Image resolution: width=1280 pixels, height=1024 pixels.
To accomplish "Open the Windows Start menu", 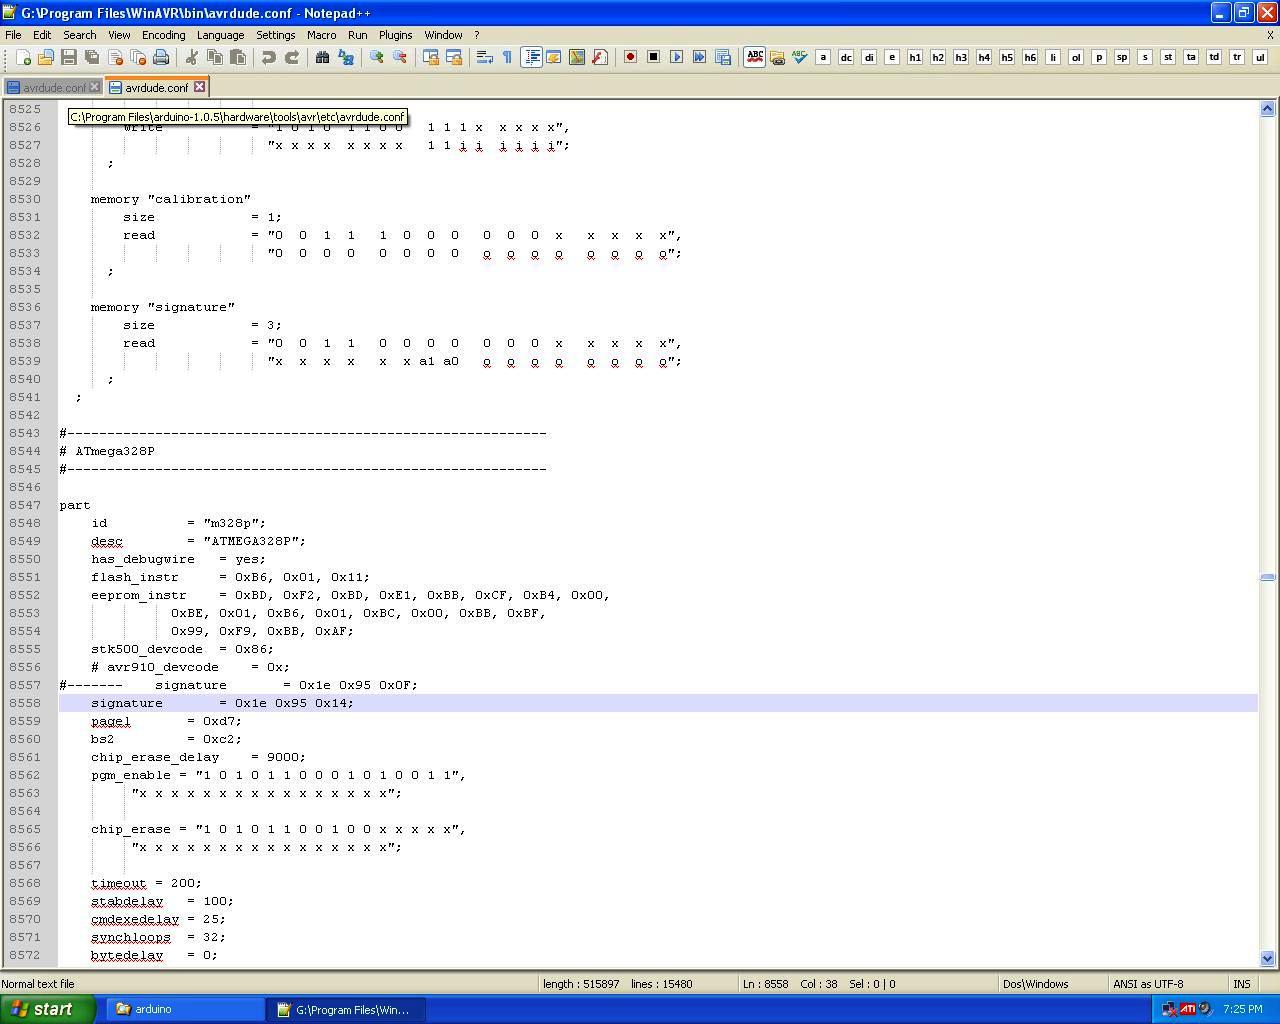I will (x=48, y=1009).
